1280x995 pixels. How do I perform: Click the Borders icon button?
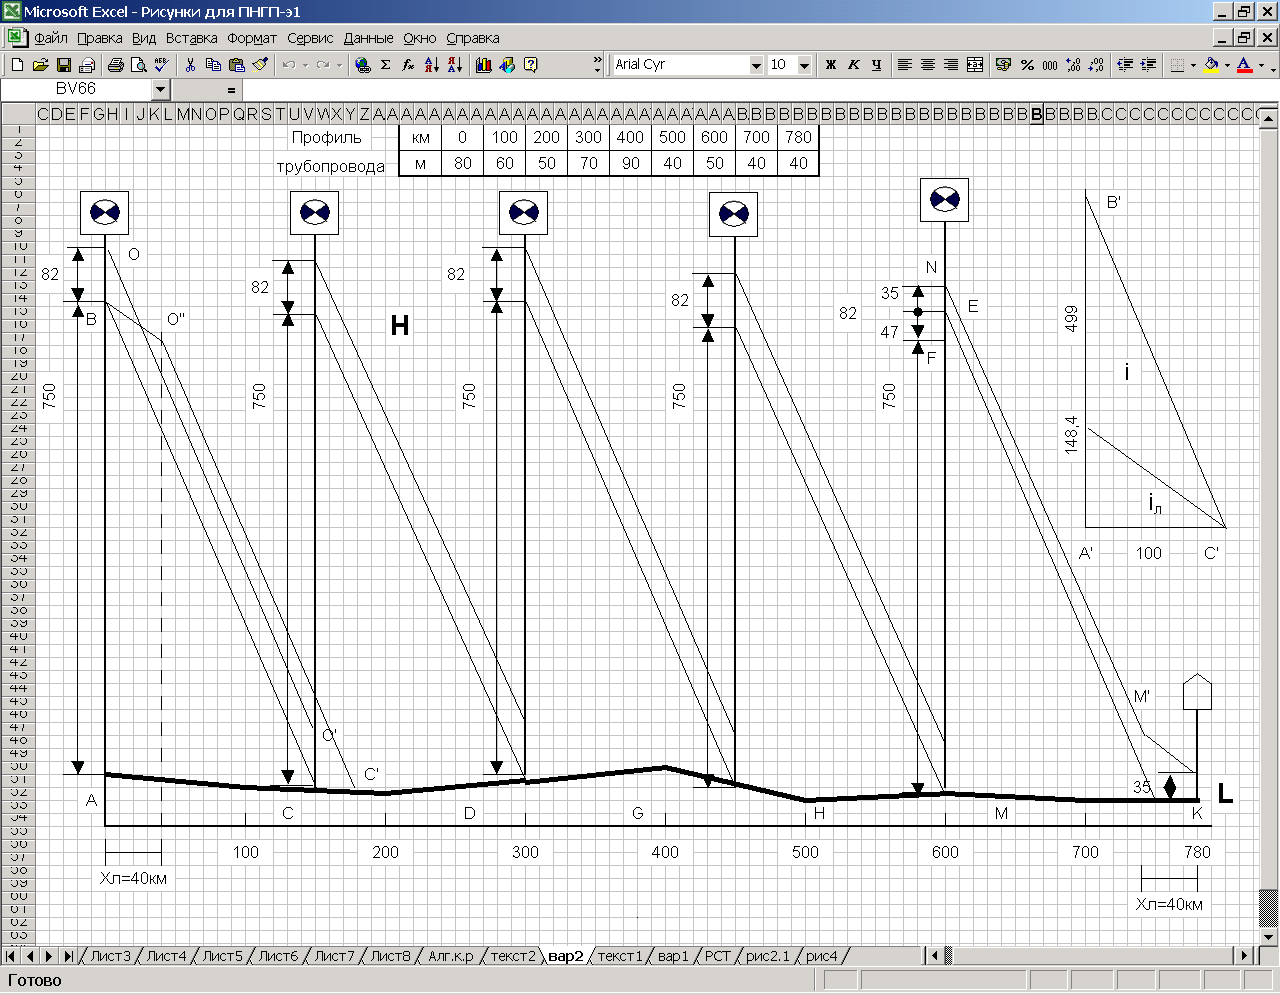tap(1177, 65)
